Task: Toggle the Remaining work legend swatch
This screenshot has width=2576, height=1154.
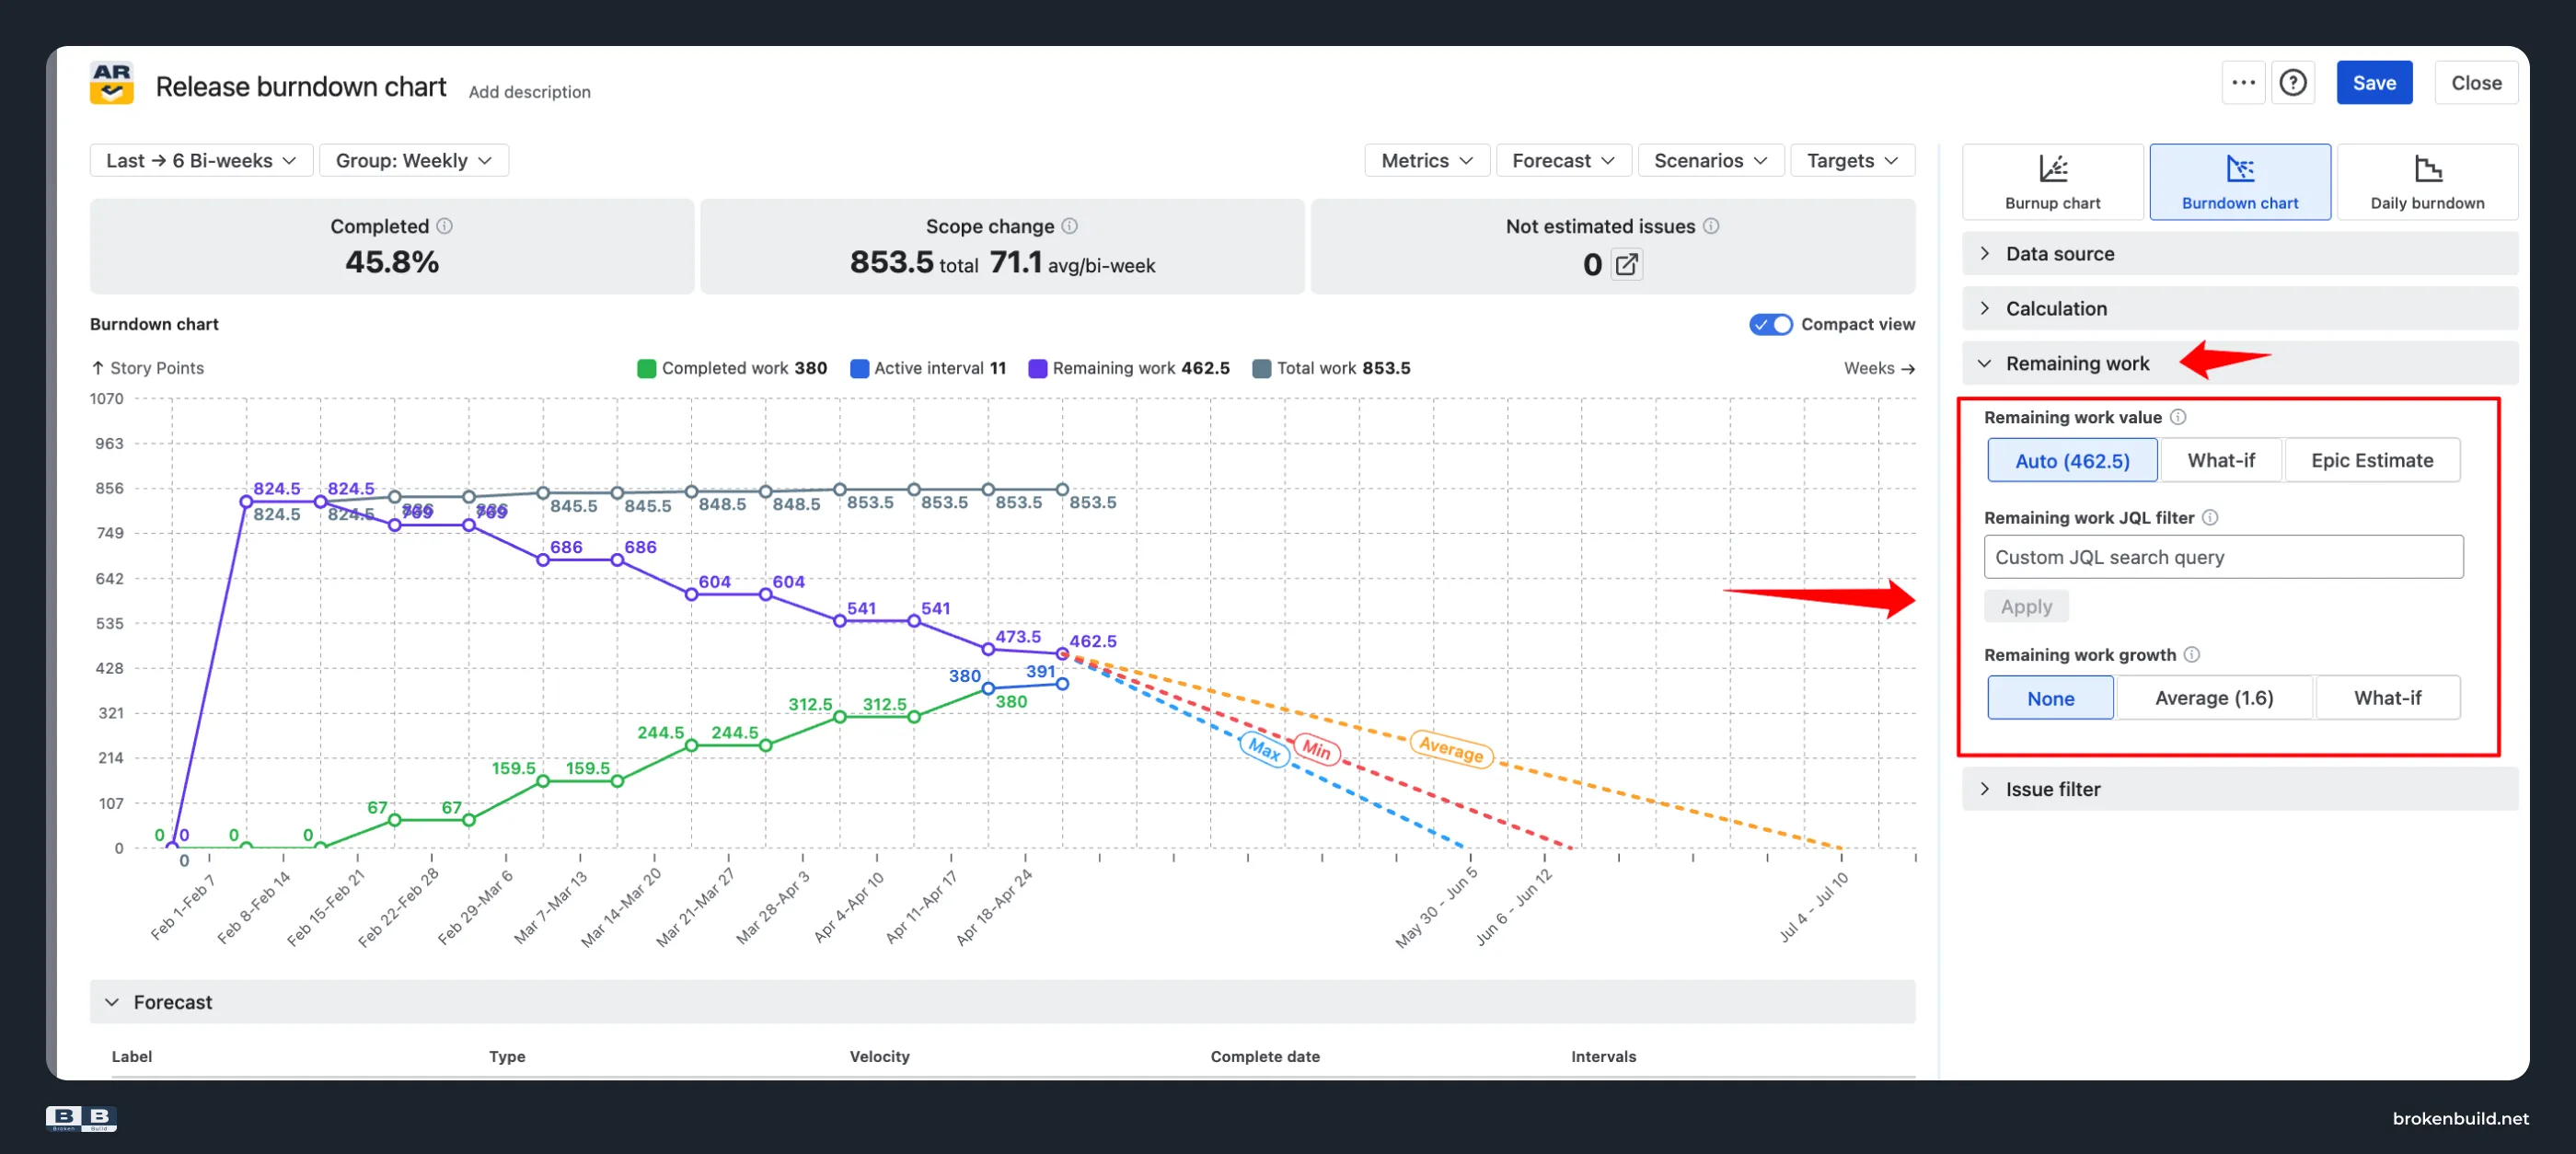Action: point(1037,368)
